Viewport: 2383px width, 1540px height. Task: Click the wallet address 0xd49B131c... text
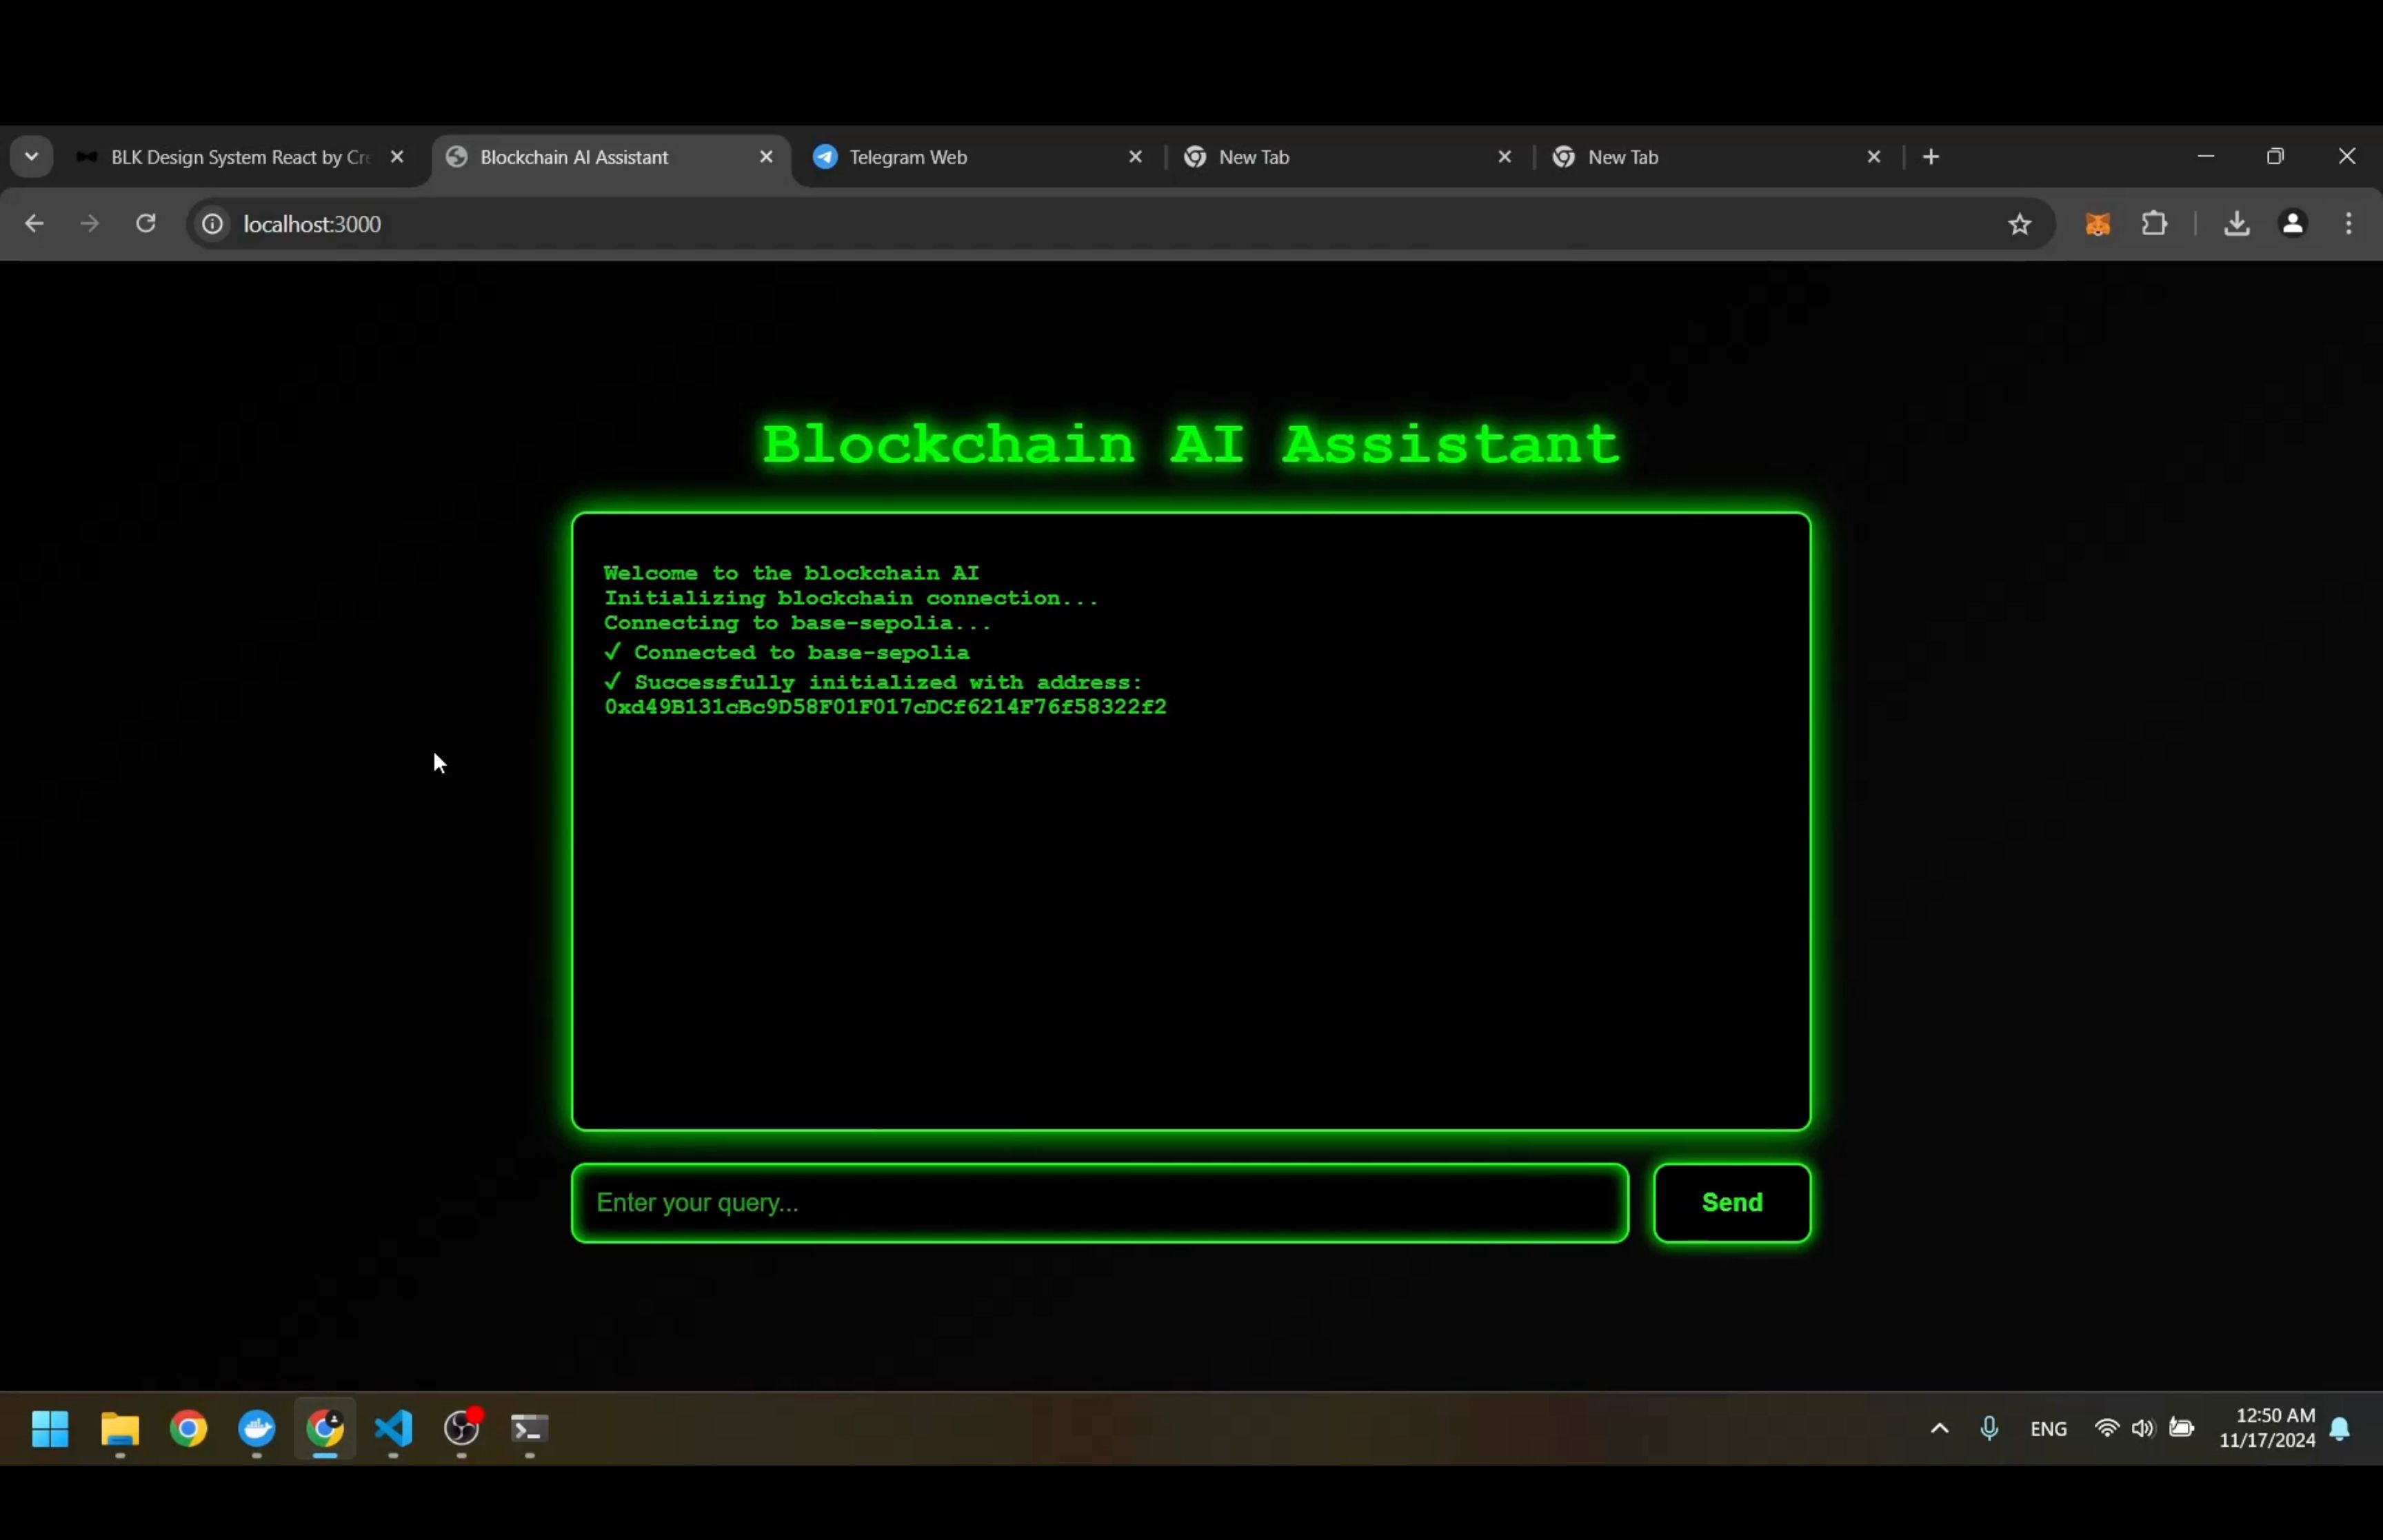(x=885, y=707)
